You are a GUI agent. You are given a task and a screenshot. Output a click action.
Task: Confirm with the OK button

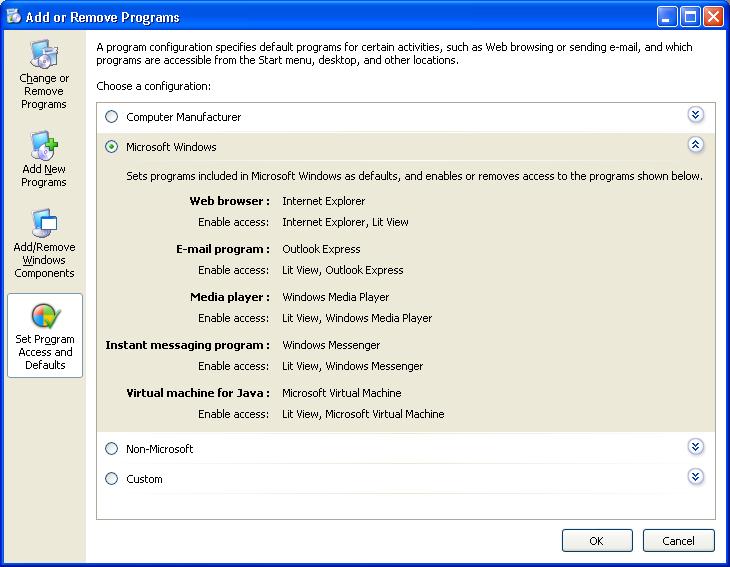pyautogui.click(x=597, y=540)
